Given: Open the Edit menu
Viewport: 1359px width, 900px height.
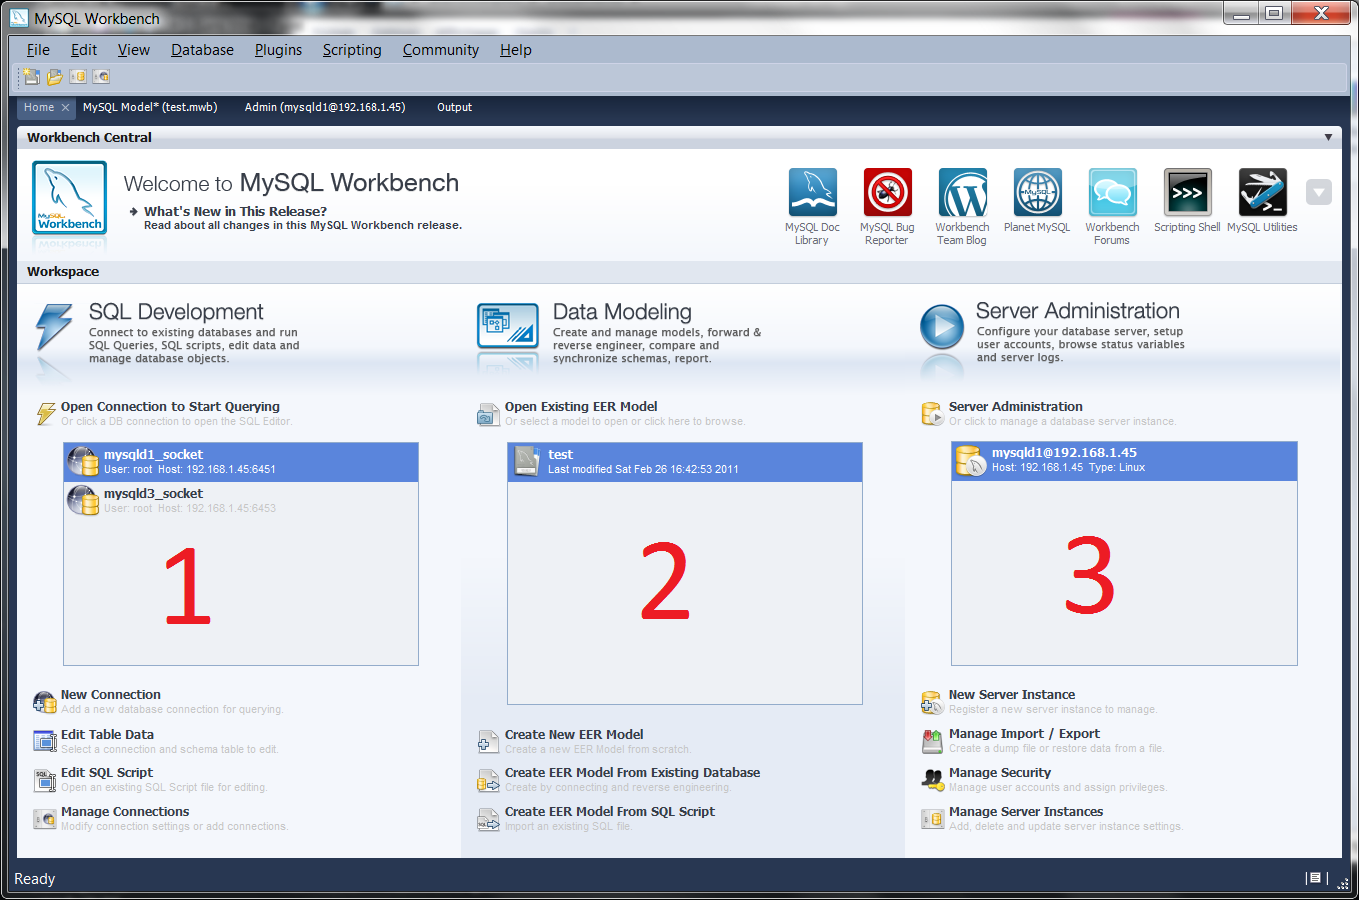Looking at the screenshot, I should point(84,50).
